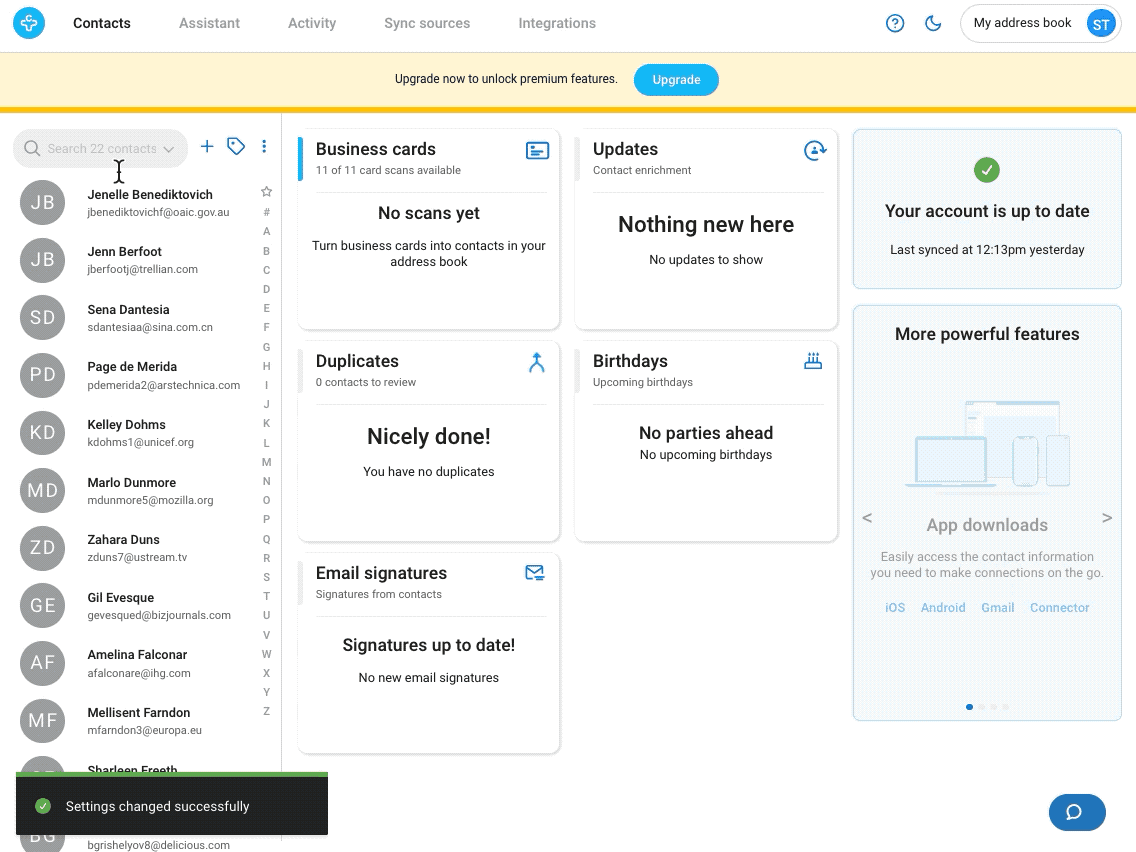Screen dimensions: 1136x852
Task: Open the Connector download link
Action: tap(1059, 608)
